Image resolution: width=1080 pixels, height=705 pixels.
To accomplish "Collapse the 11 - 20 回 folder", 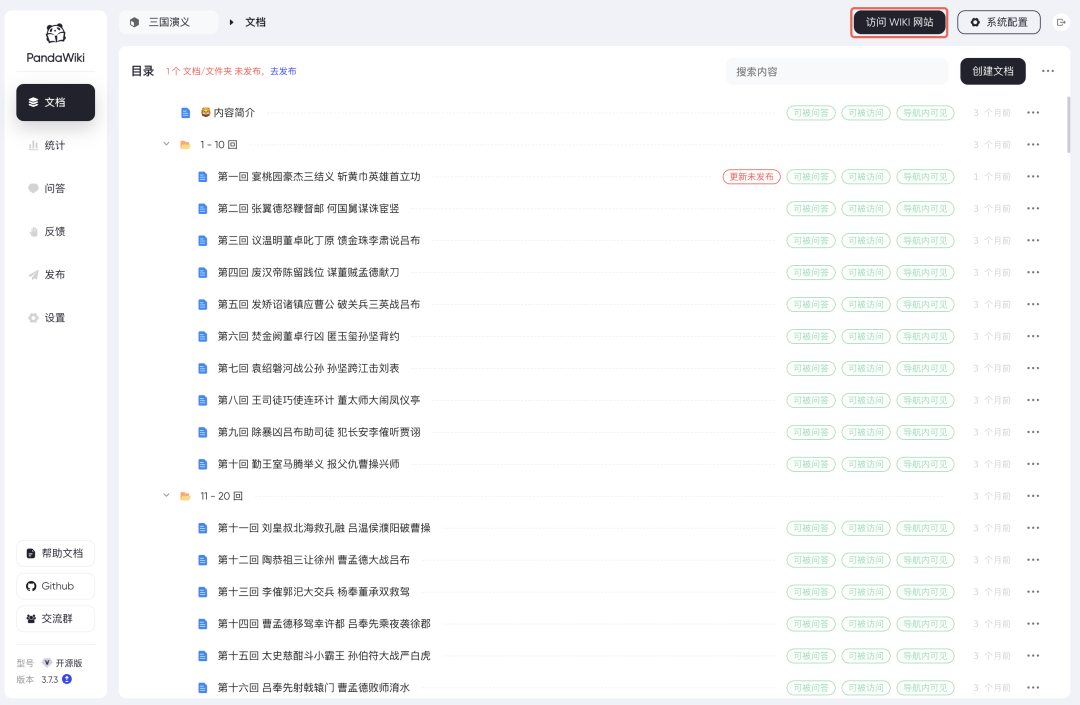I will 166,495.
